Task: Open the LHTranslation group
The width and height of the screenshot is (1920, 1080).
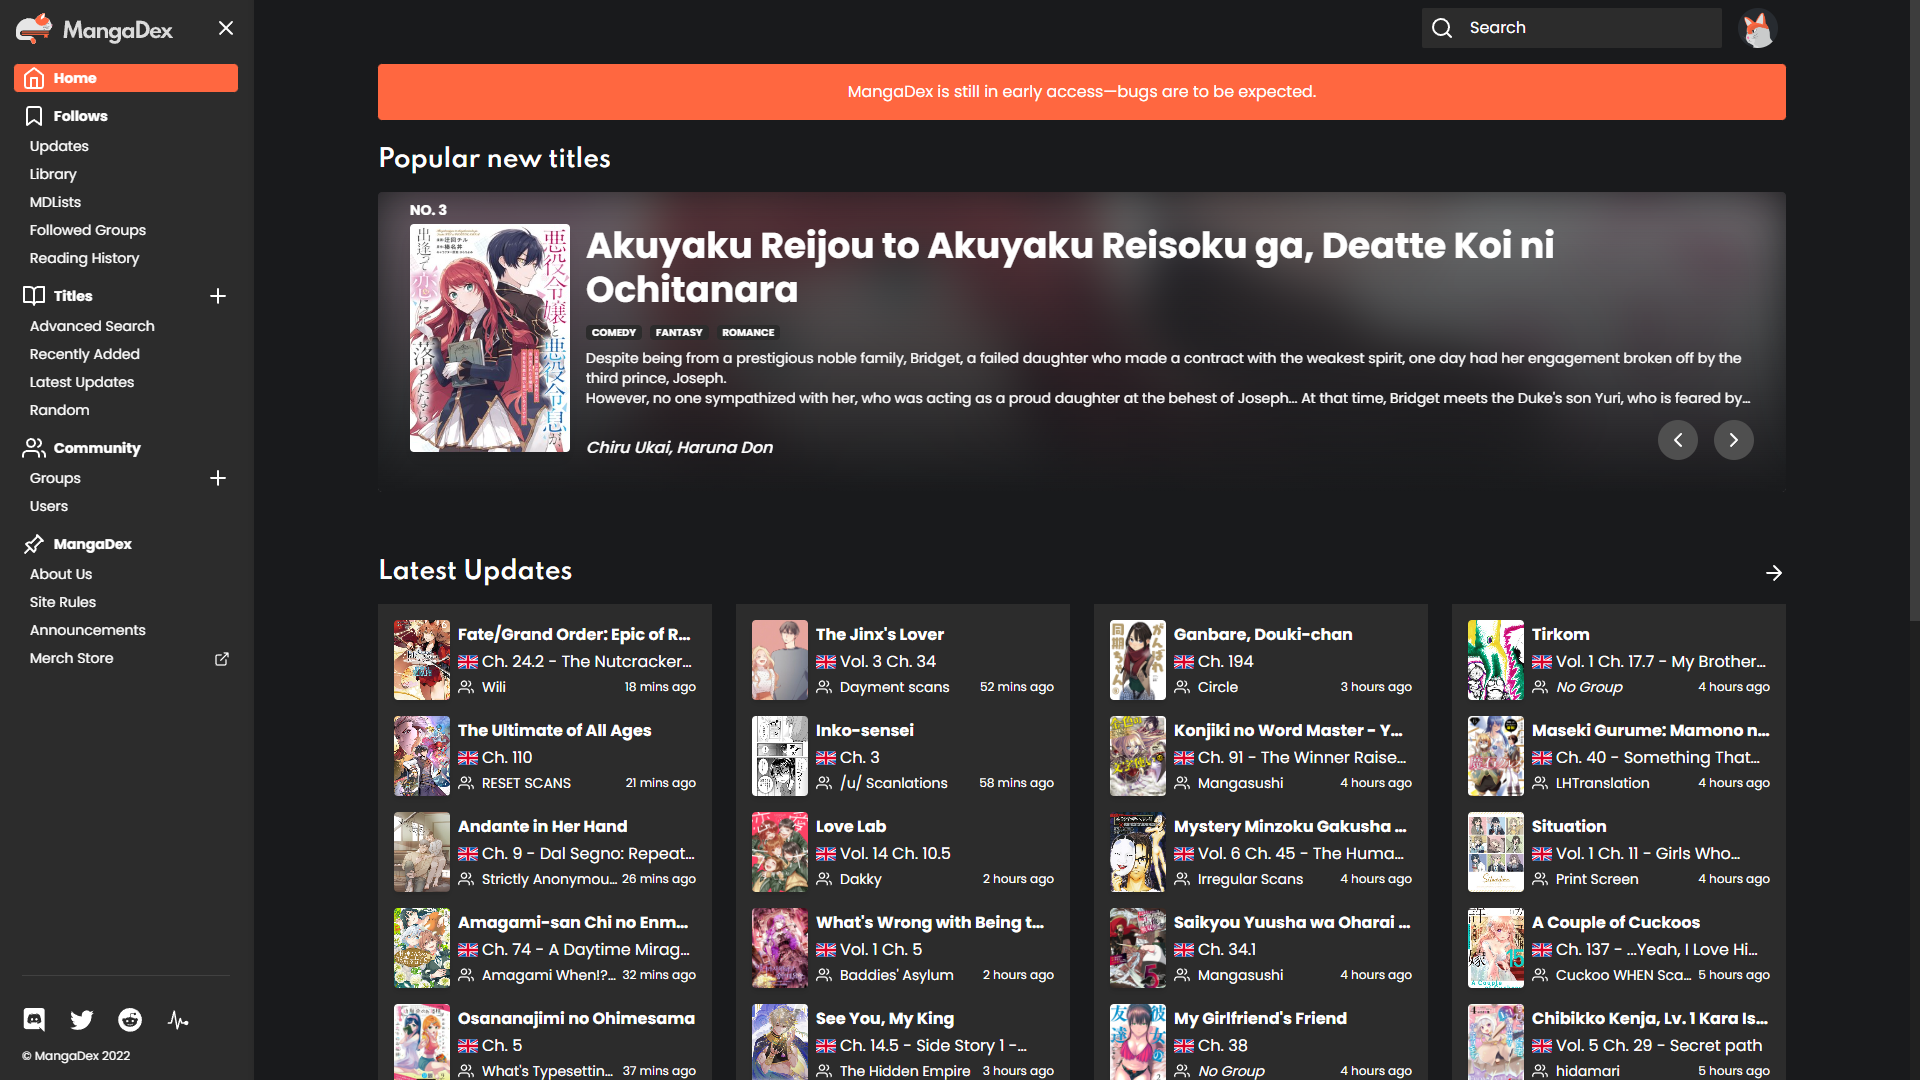Action: coord(1603,783)
